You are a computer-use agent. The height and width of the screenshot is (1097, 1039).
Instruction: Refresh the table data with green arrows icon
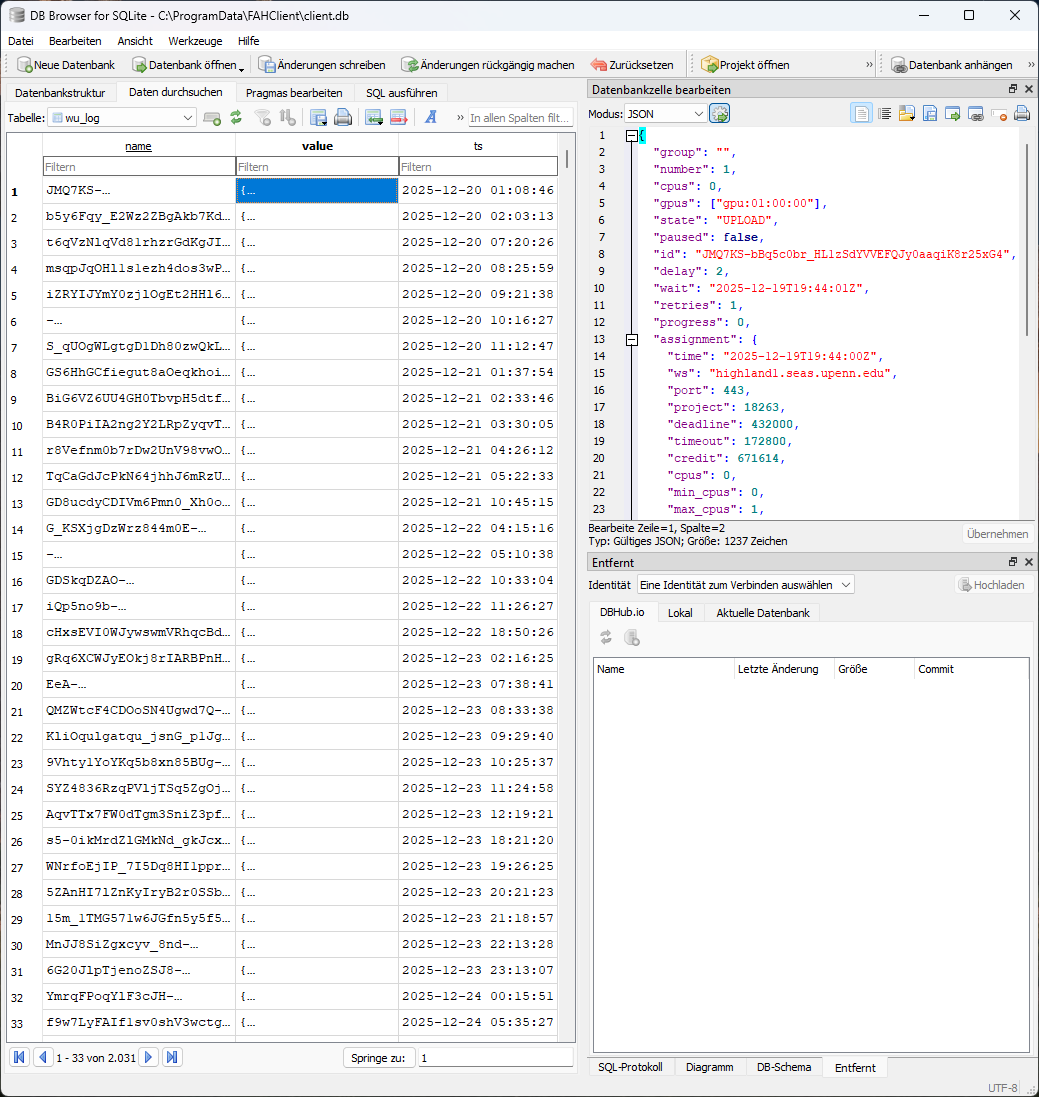236,118
